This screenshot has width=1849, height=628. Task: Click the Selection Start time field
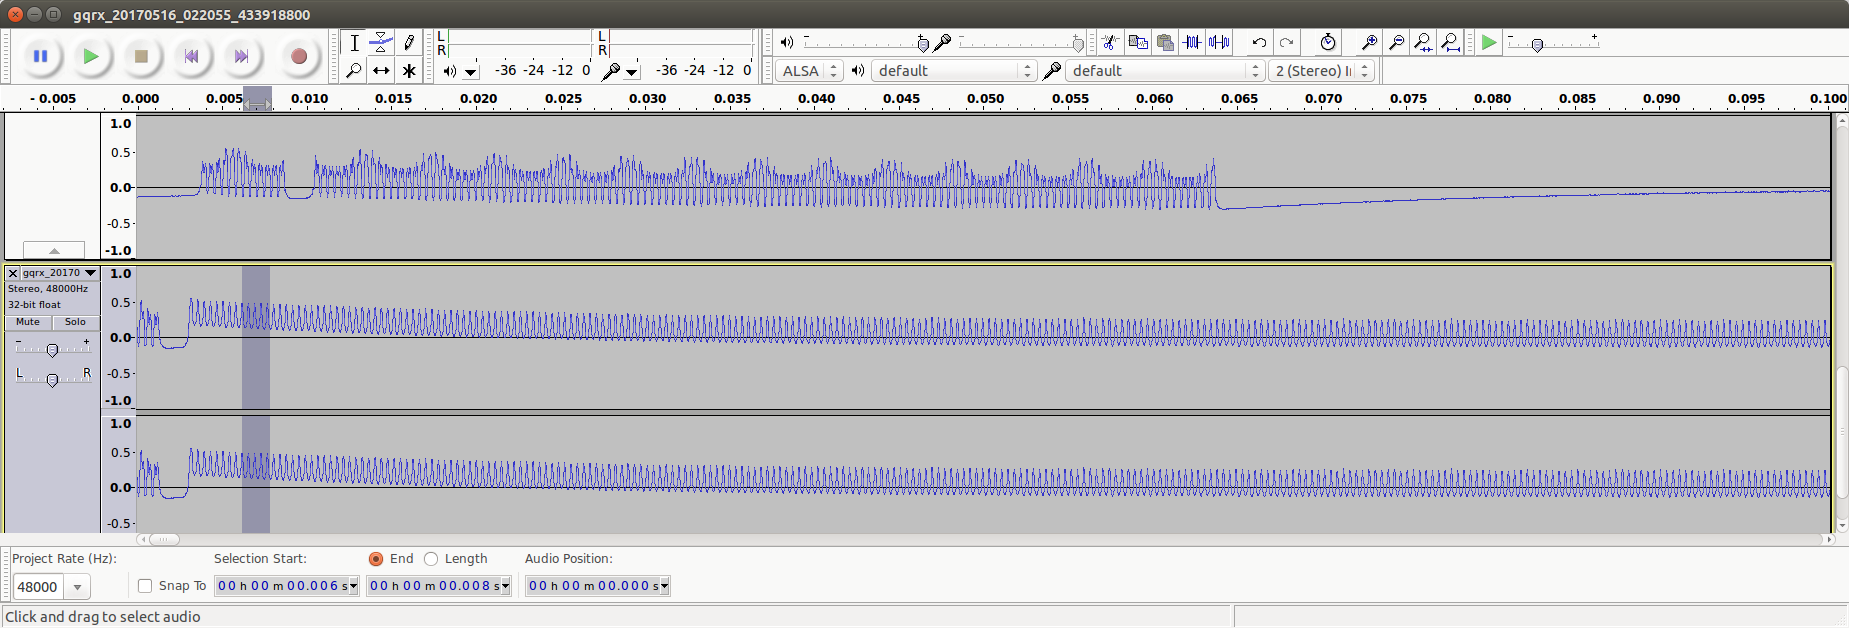point(286,586)
